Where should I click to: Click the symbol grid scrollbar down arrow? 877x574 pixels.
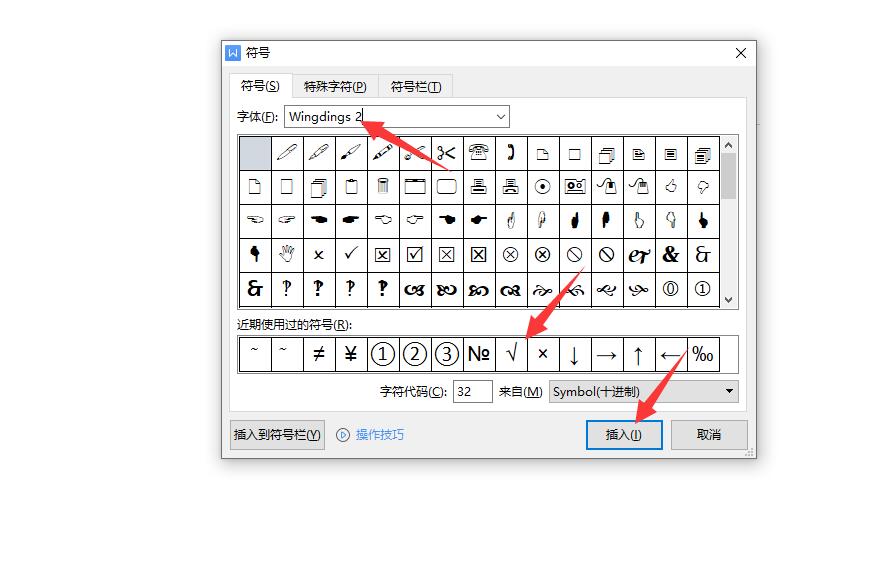(x=729, y=299)
